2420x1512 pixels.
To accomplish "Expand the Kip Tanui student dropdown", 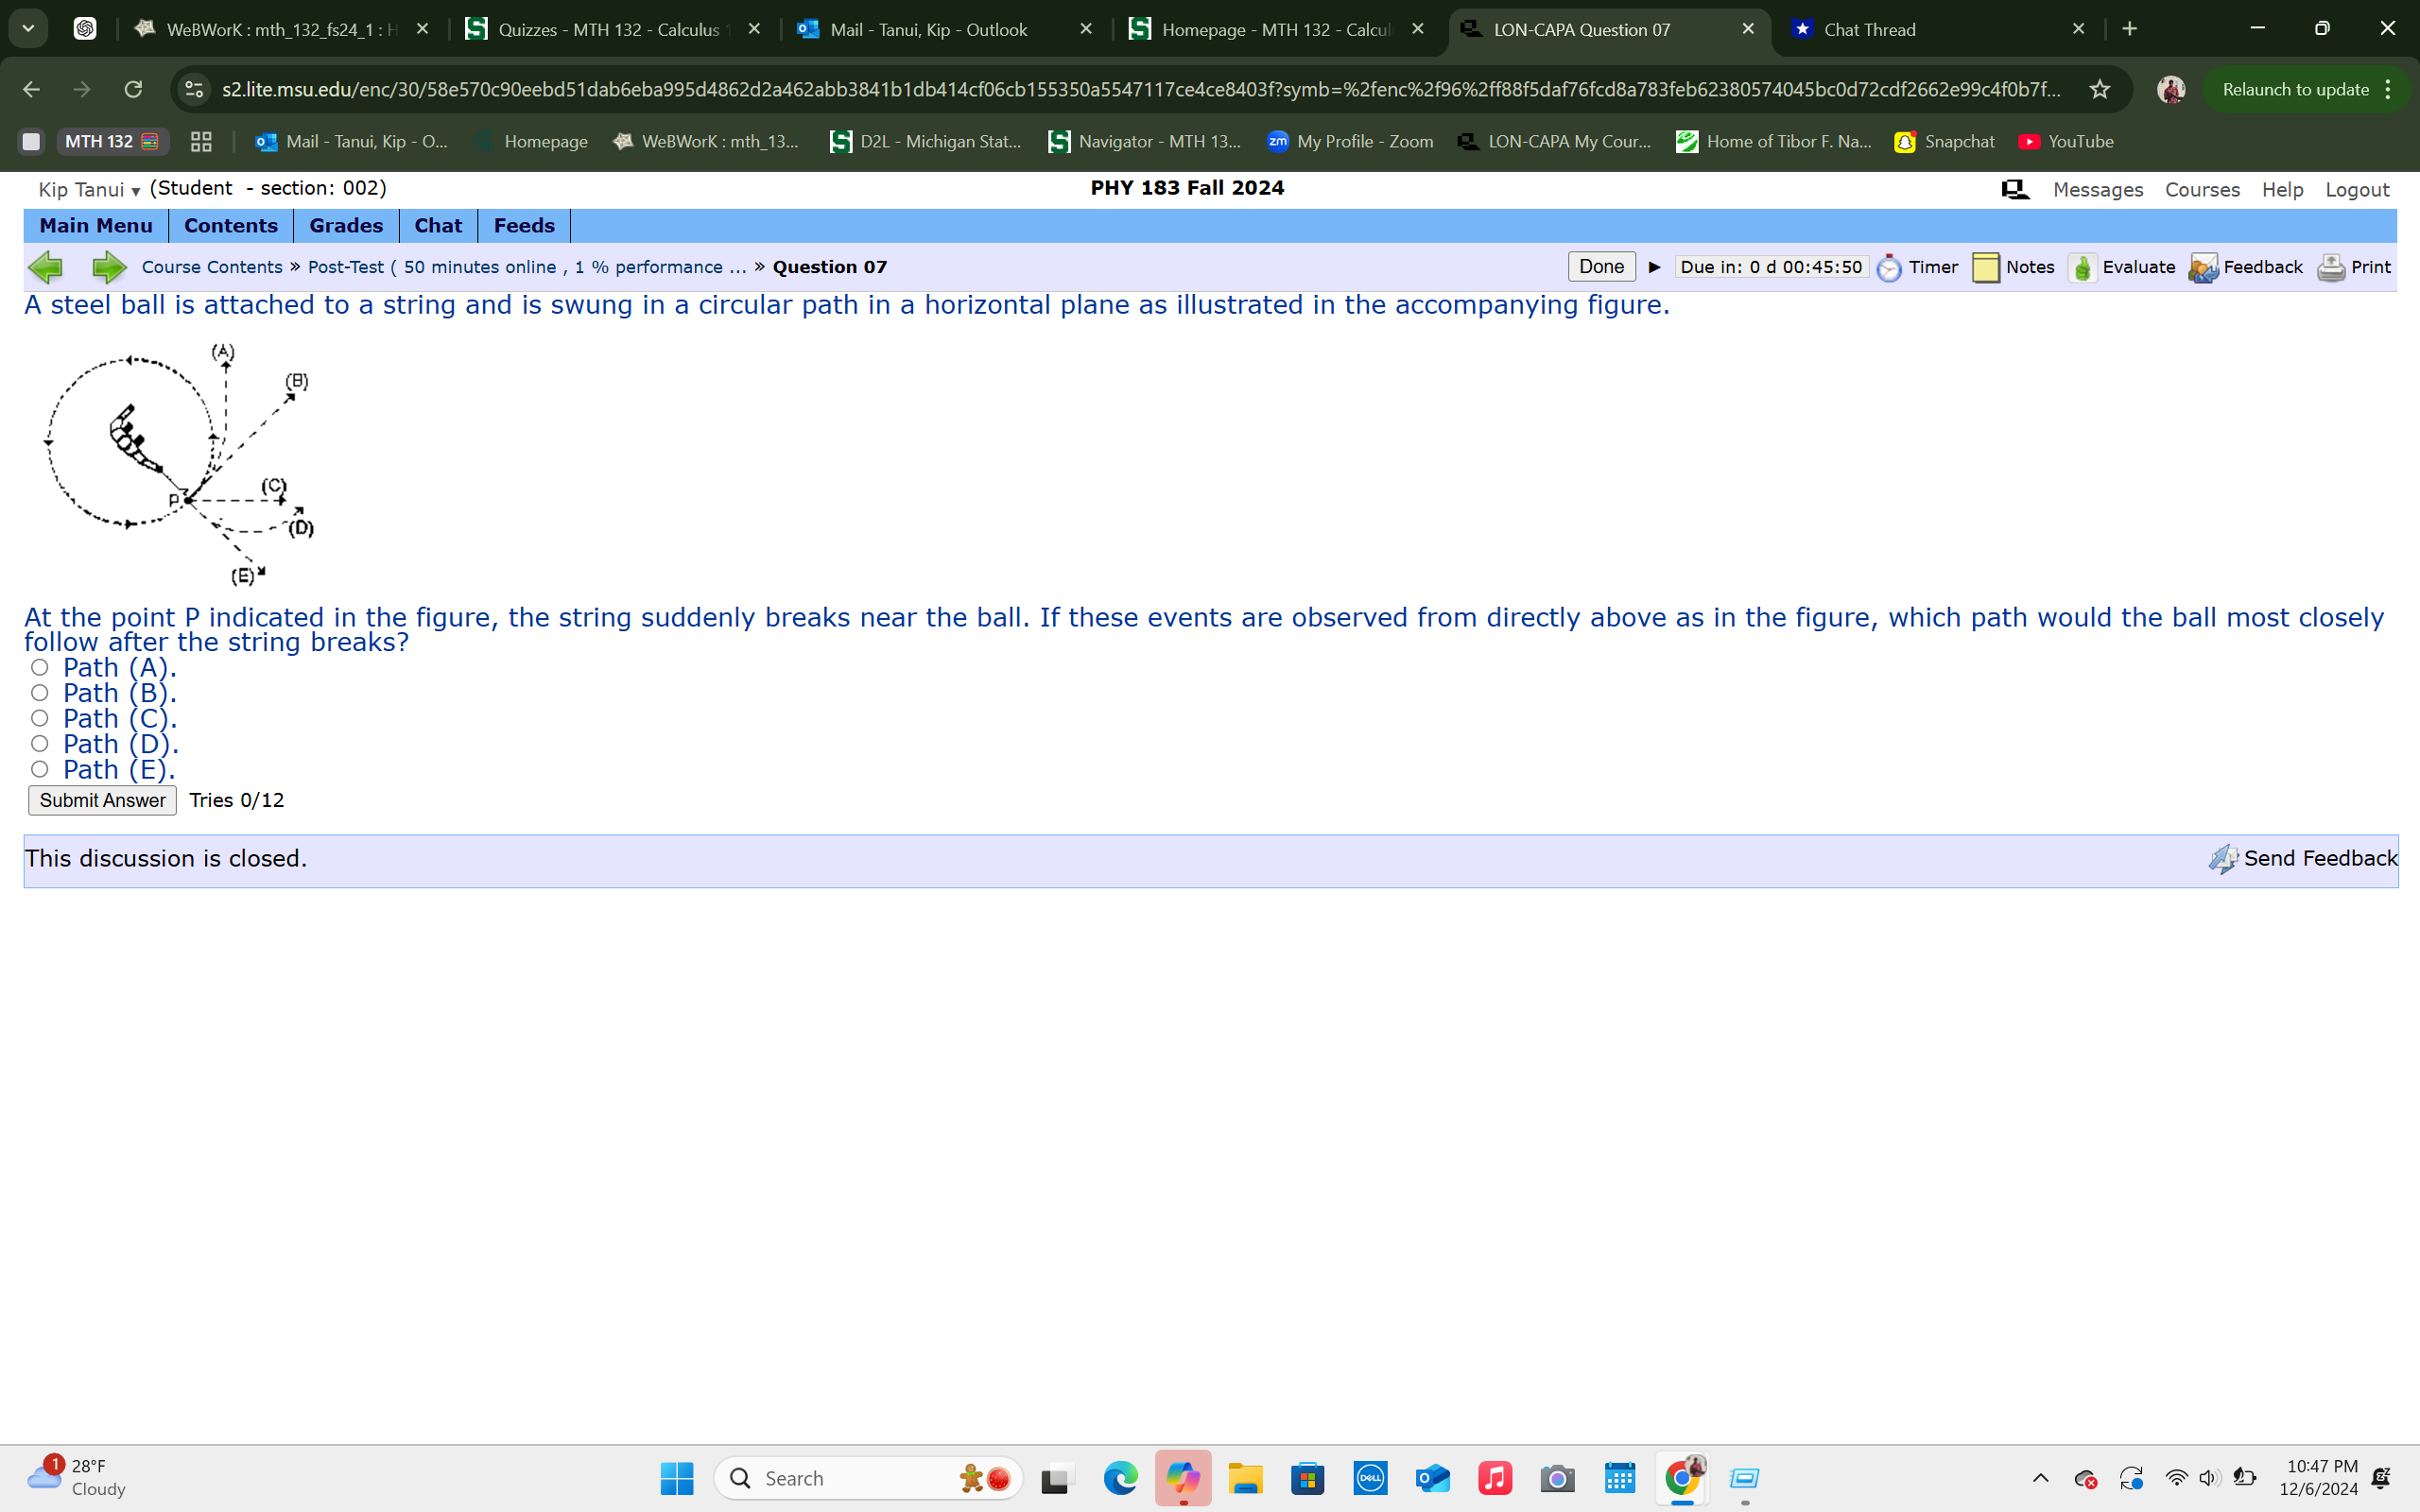I will click(136, 190).
